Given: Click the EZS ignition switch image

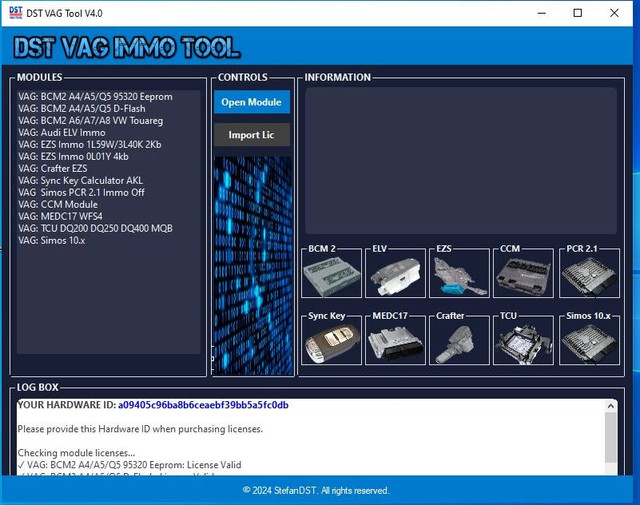Looking at the screenshot, I should tap(460, 277).
